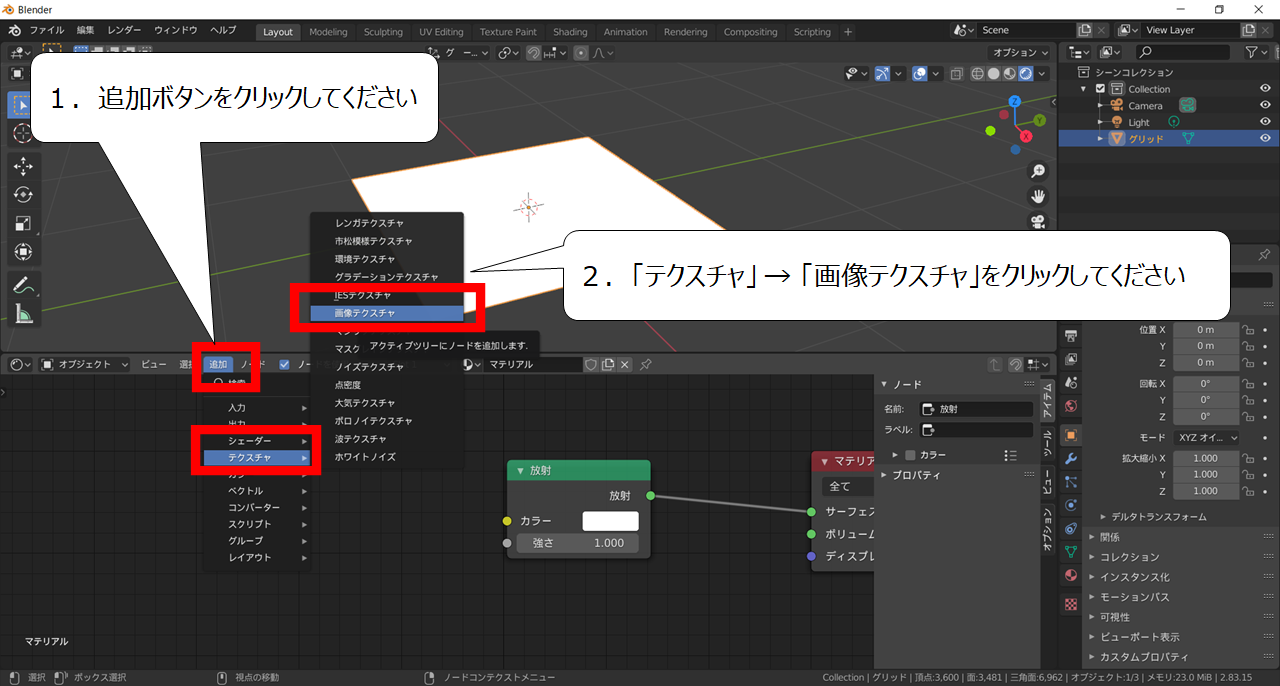Open the Particles properties tab icon
1280x686 pixels.
1071,482
